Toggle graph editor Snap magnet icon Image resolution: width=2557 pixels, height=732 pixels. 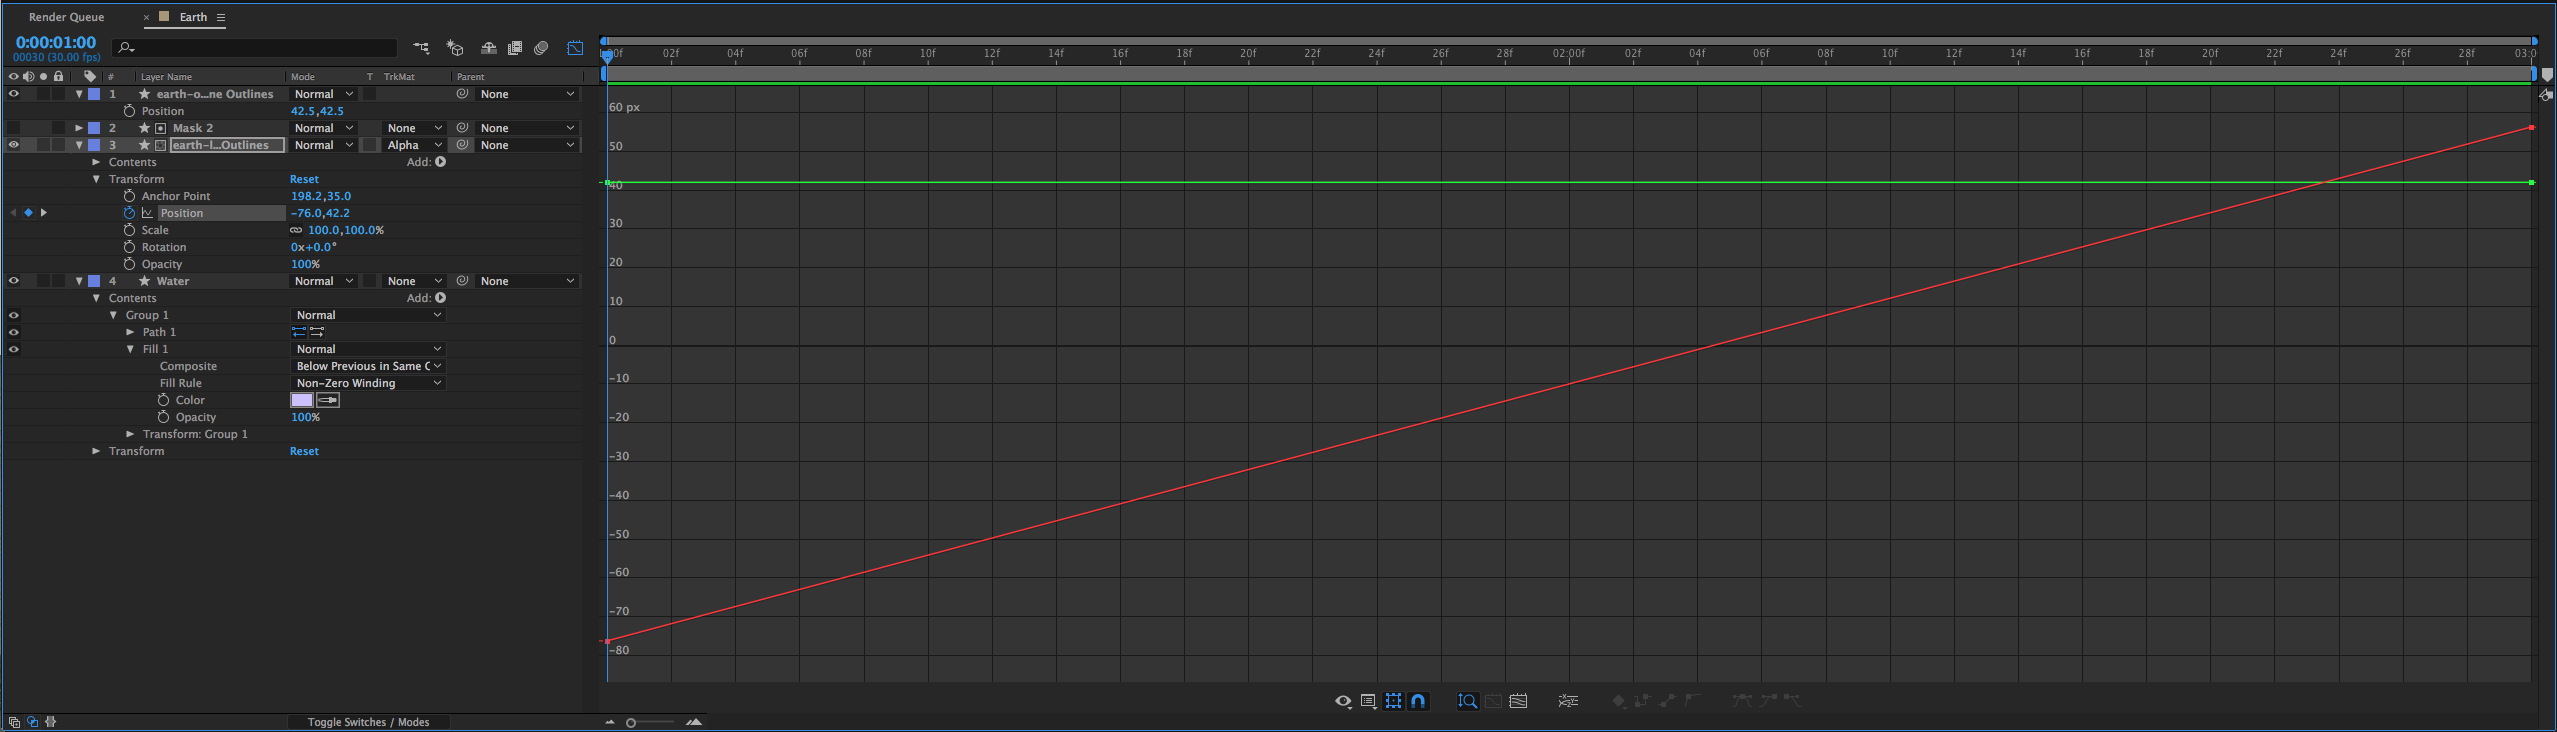tap(1418, 701)
